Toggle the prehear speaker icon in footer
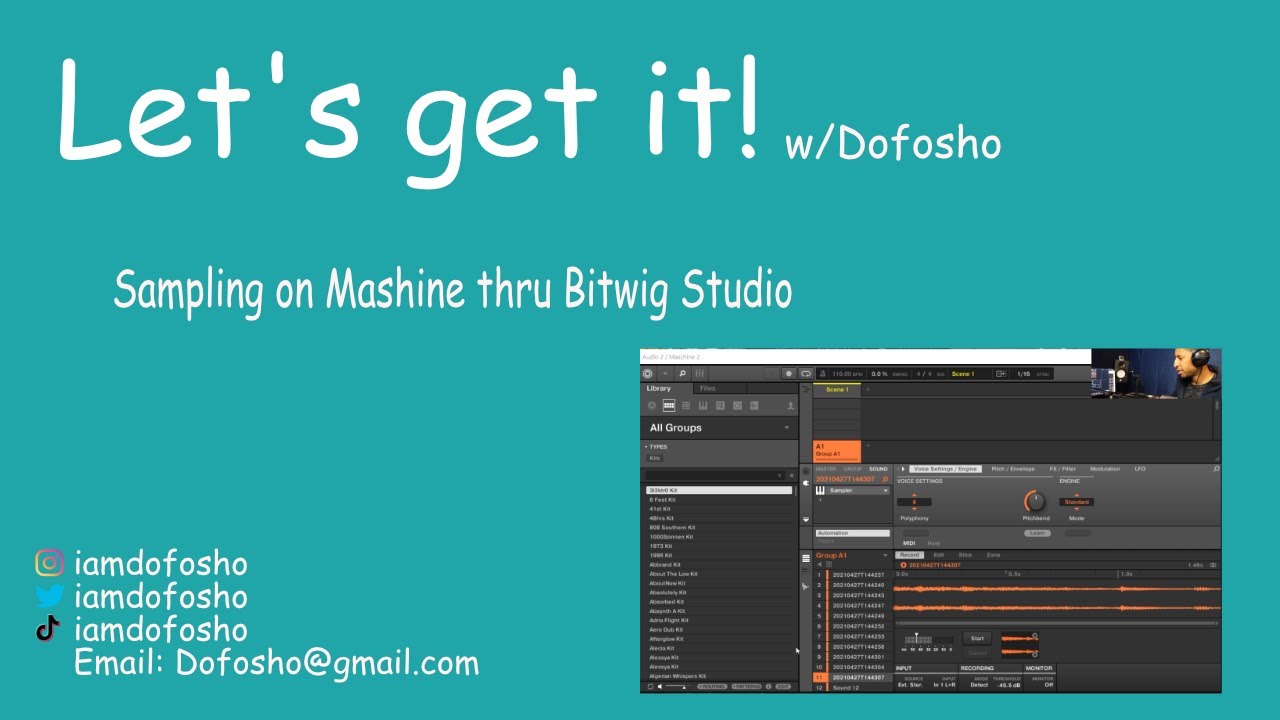The height and width of the screenshot is (720, 1280). point(660,687)
